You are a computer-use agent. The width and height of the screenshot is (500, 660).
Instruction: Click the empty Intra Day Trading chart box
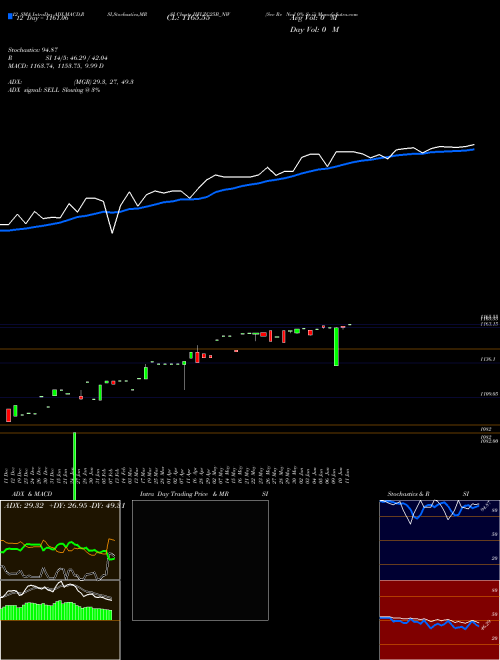(200, 560)
